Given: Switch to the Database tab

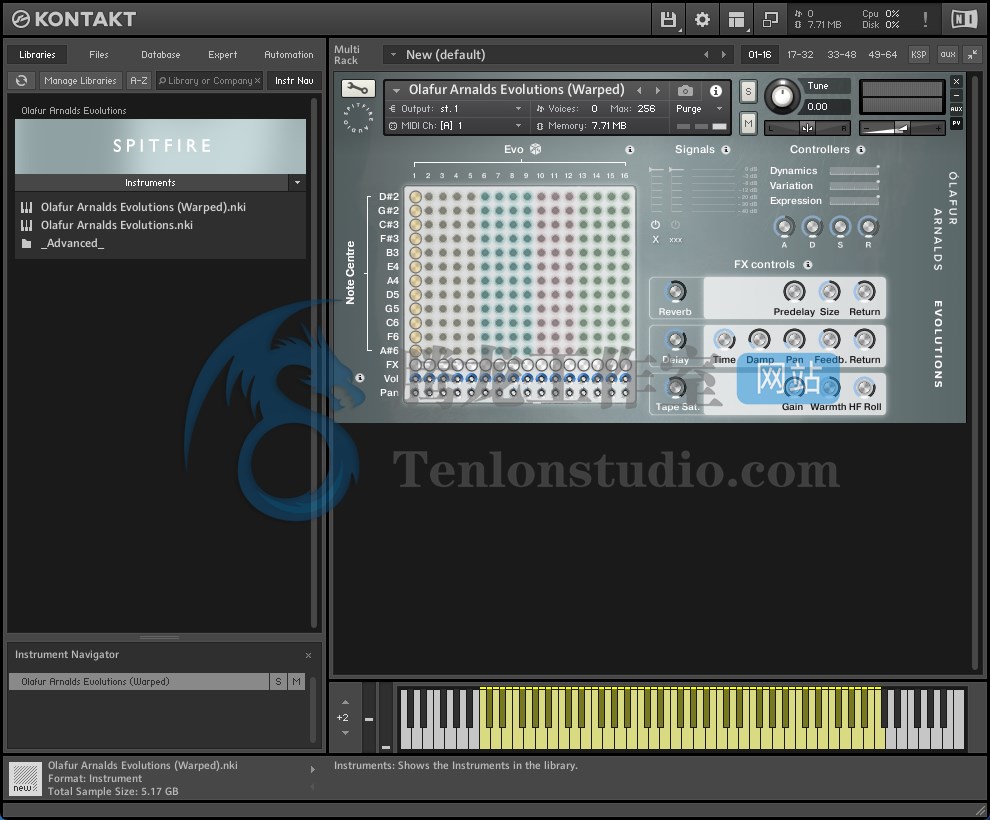Looking at the screenshot, I should (160, 55).
